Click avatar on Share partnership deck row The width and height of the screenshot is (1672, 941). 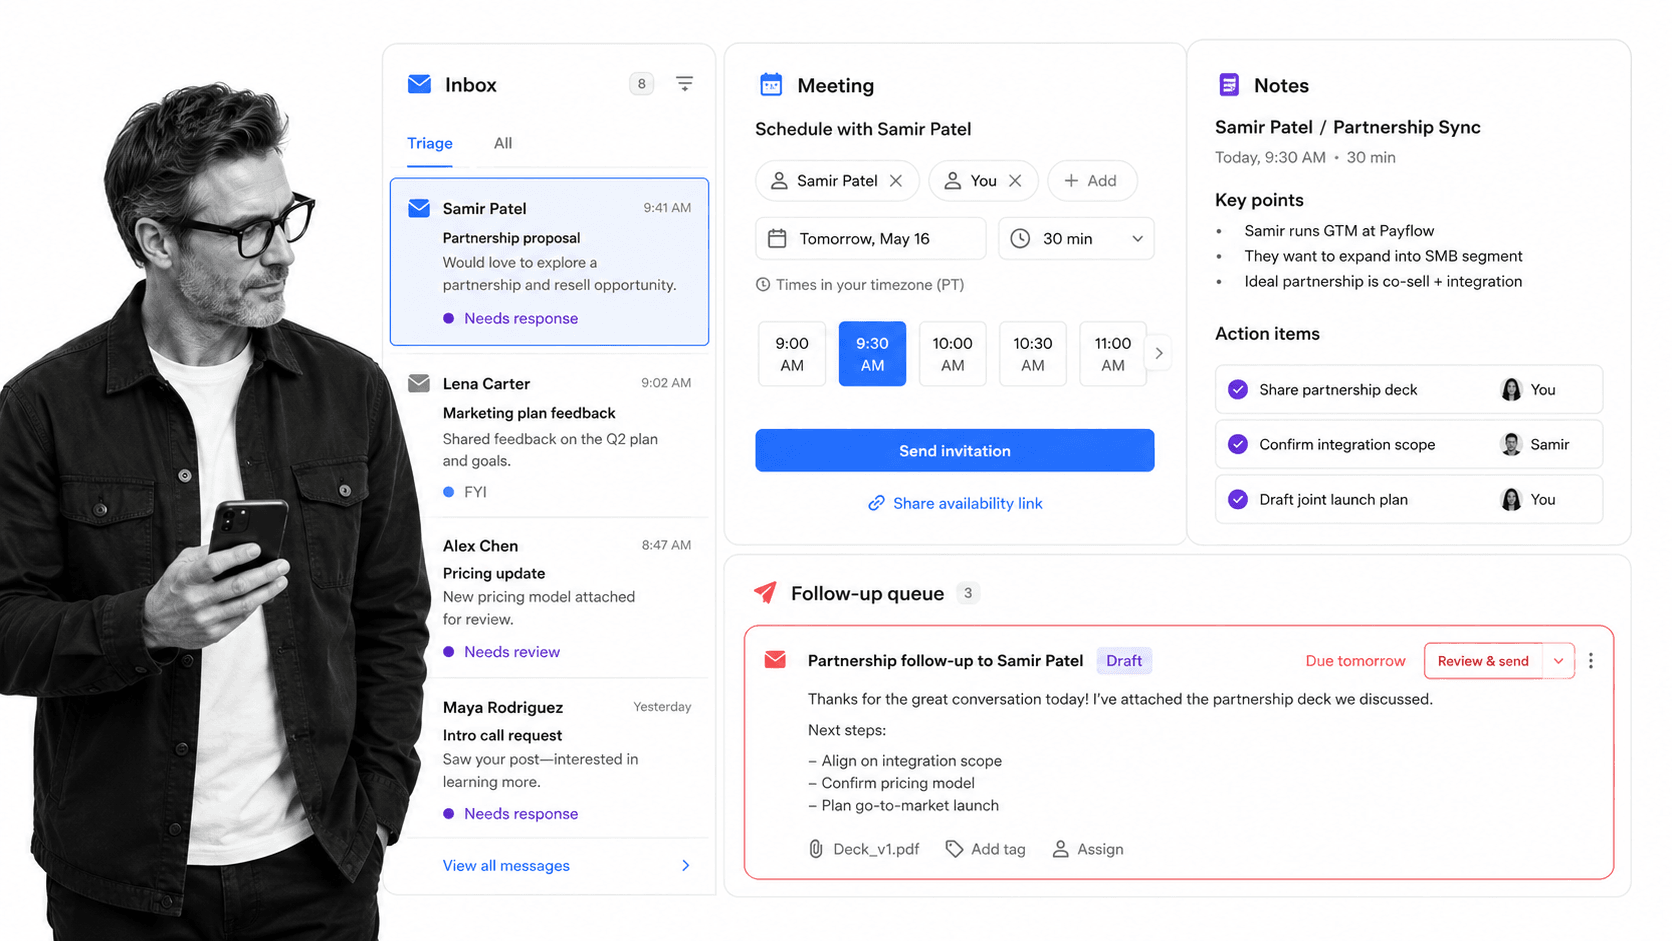[1511, 390]
